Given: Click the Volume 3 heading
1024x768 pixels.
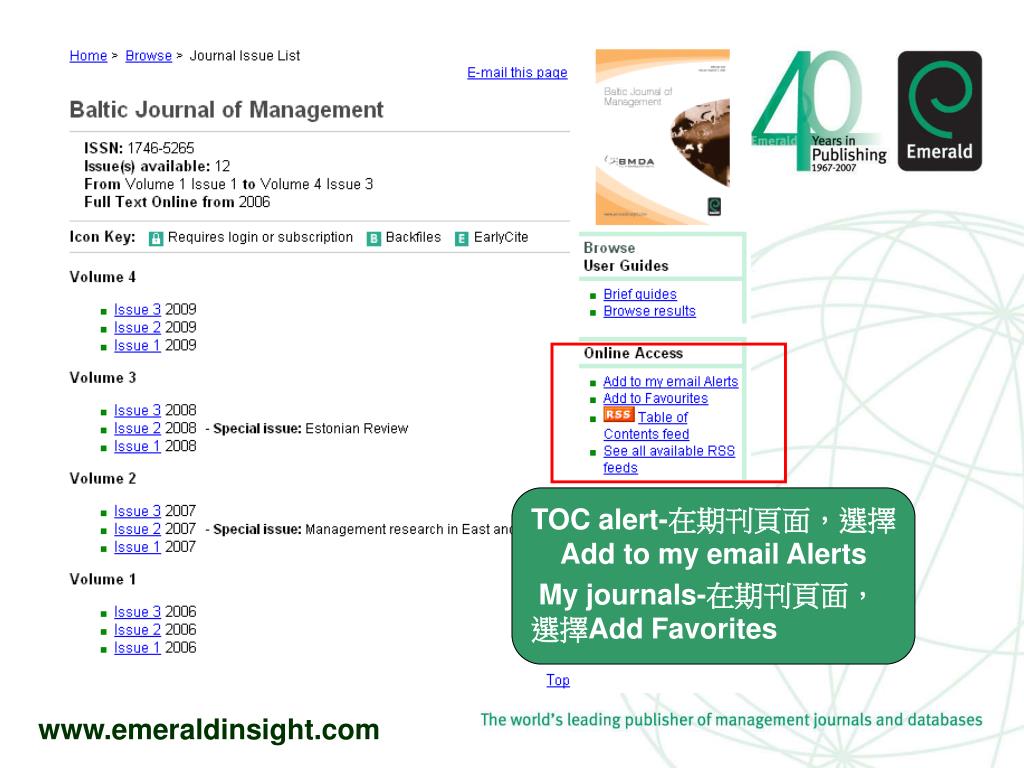Looking at the screenshot, I should (x=103, y=377).
